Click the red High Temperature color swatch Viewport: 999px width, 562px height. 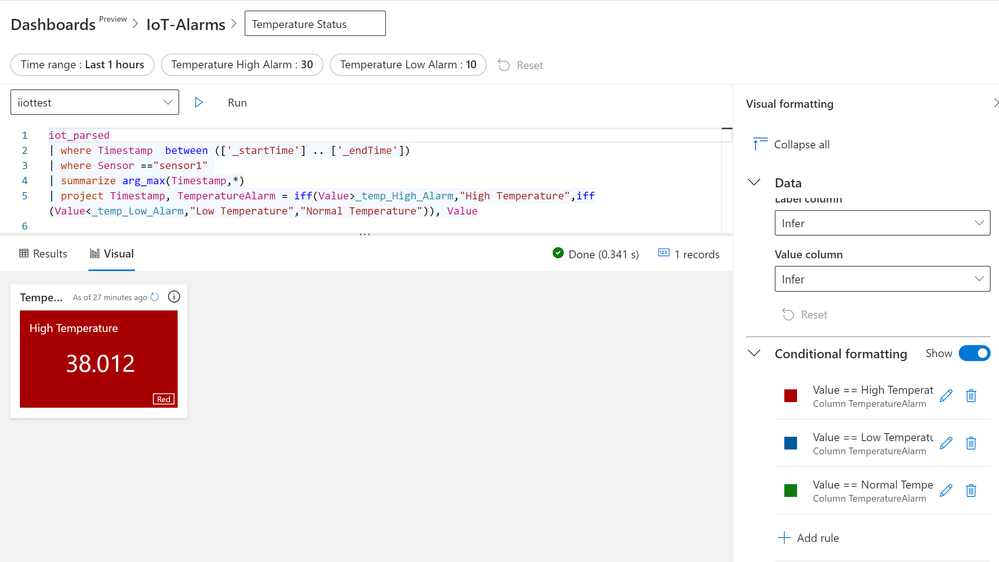[x=791, y=396]
